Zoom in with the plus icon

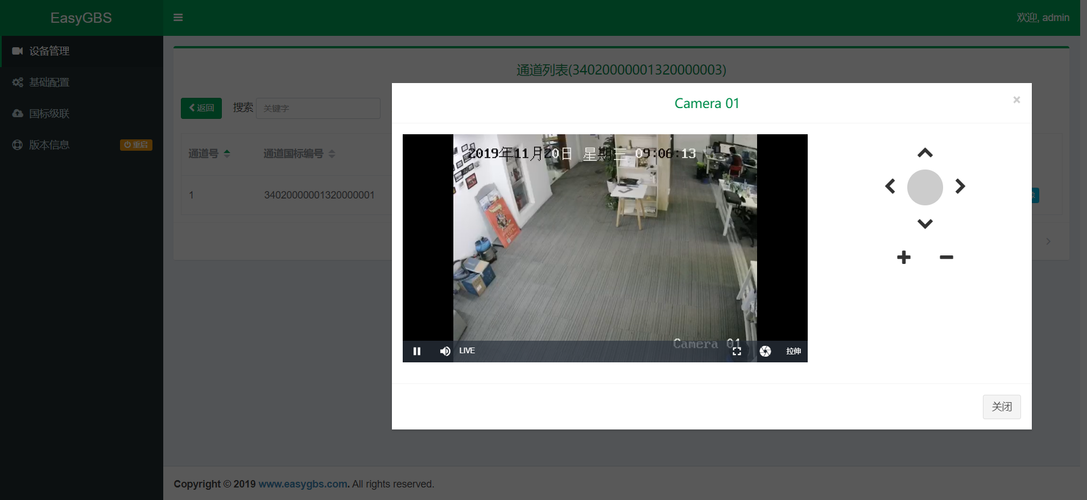point(903,257)
